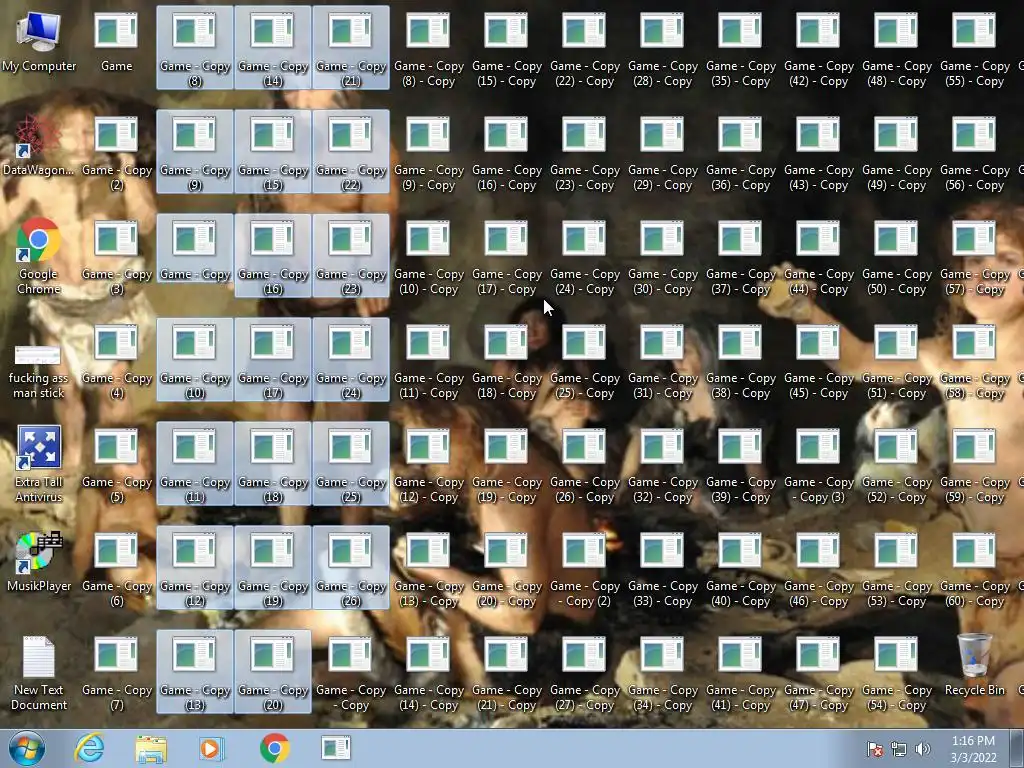
Task: Select the Game - Copy (58) - Copy icon
Action: click(974, 361)
